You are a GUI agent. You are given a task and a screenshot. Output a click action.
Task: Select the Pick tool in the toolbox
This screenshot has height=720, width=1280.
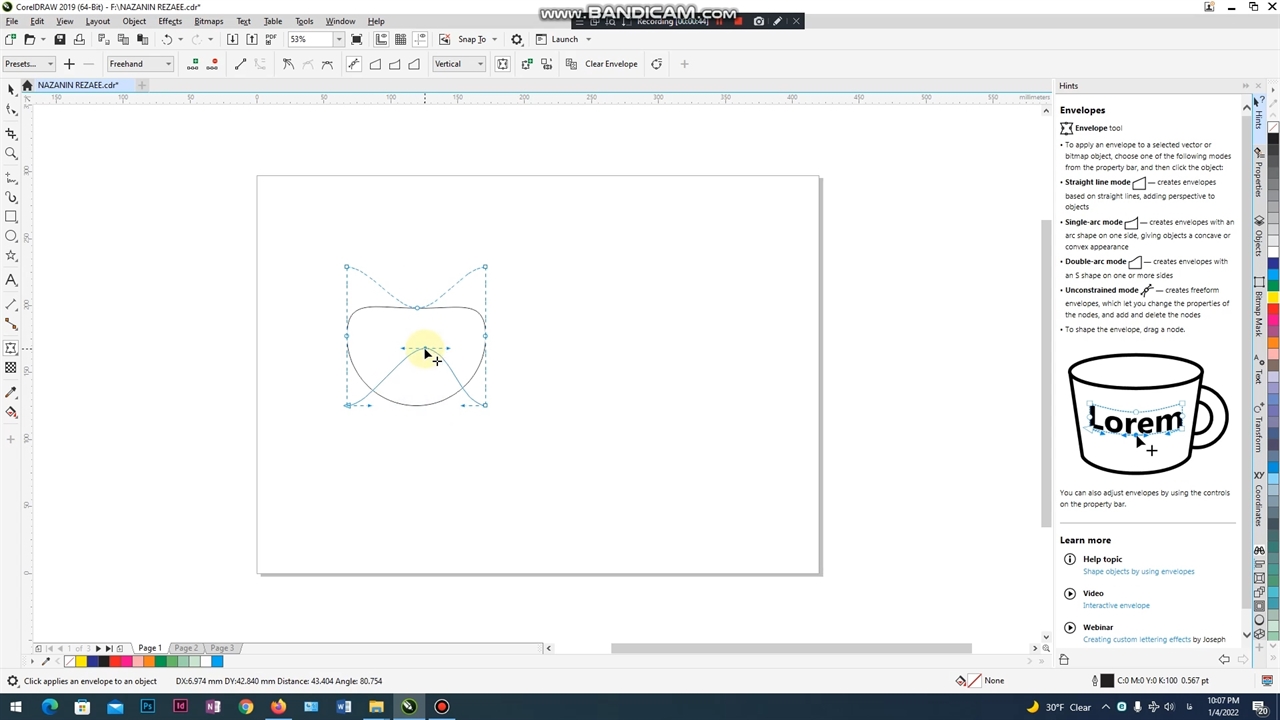click(11, 90)
